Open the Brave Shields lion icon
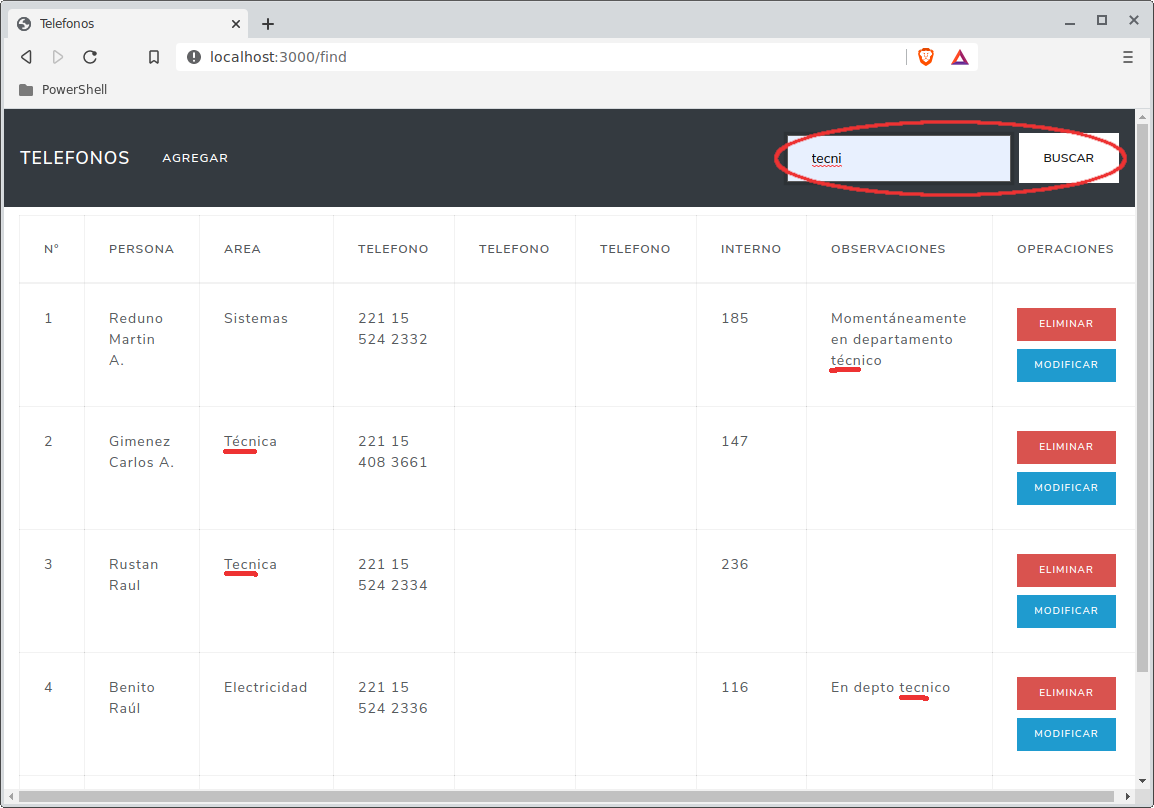Image resolution: width=1154 pixels, height=808 pixels. 926,57
